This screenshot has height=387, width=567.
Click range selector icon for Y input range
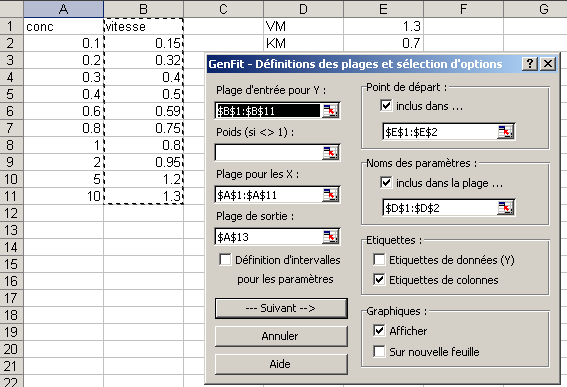click(x=330, y=111)
